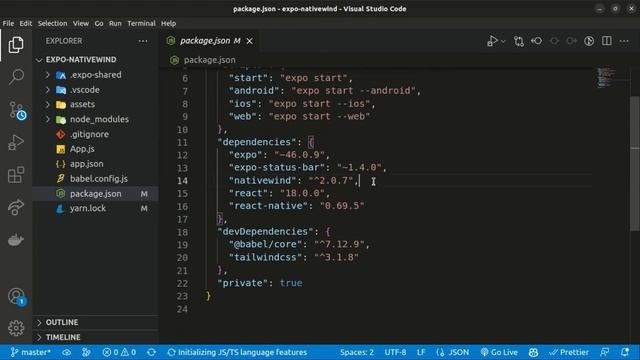
Task: Click Go Live in status bar
Action: pos(499,352)
